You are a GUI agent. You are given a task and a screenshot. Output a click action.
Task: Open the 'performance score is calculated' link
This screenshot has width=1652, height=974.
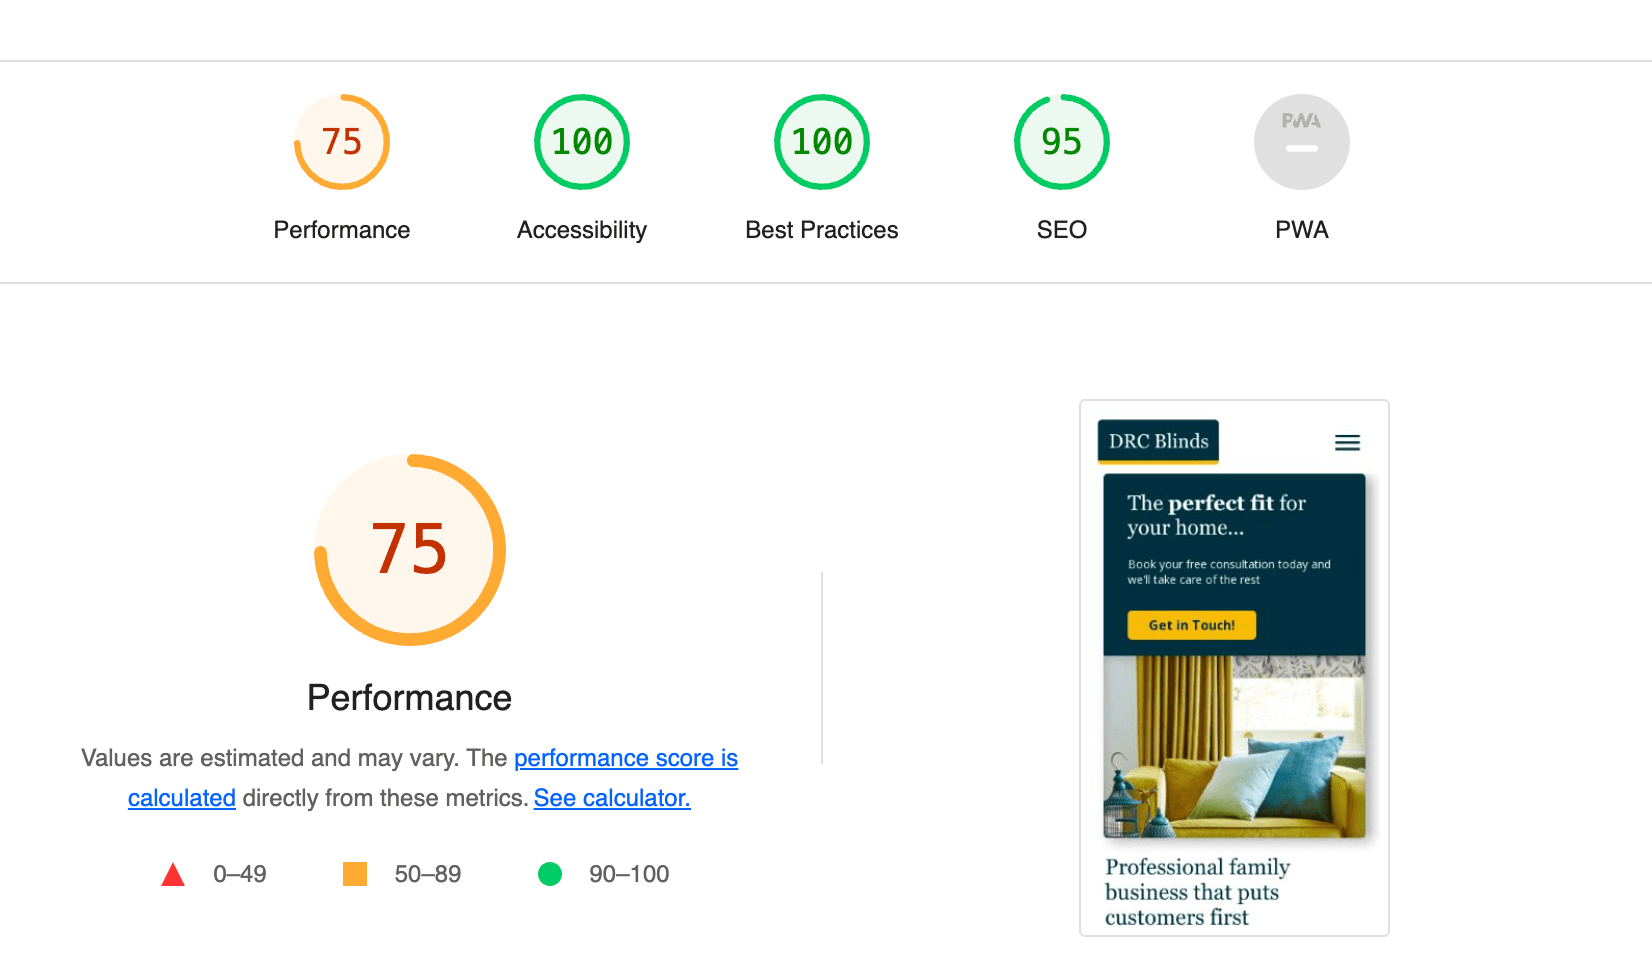pyautogui.click(x=625, y=758)
